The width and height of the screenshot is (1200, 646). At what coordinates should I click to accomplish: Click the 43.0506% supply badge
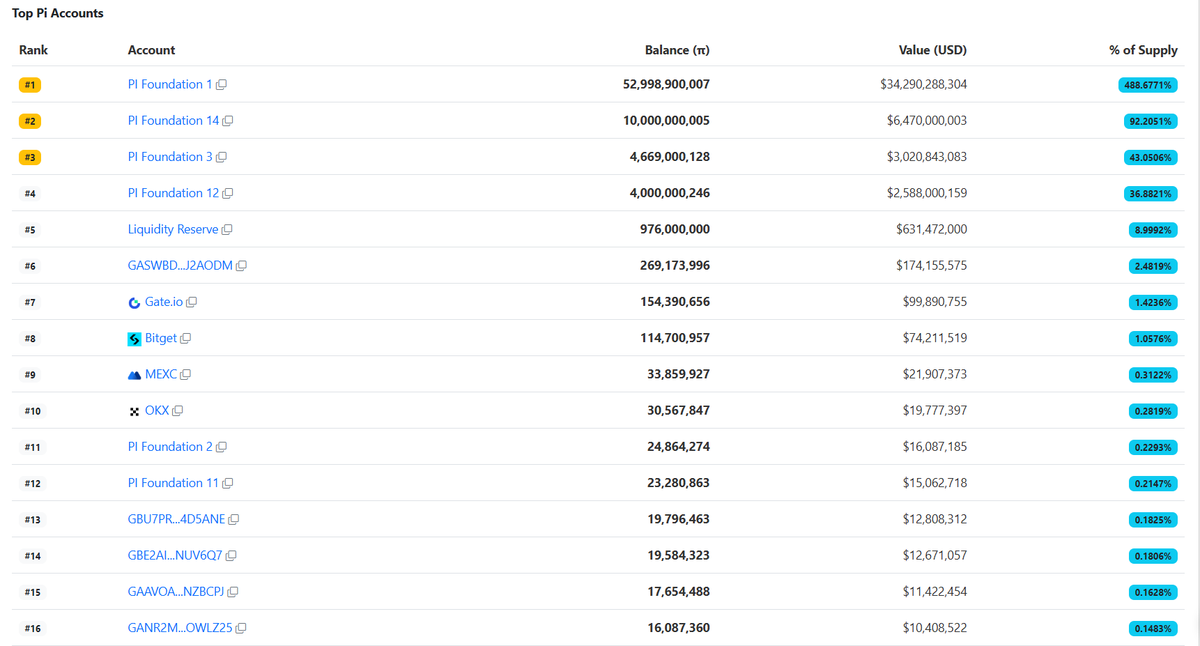tap(1150, 157)
